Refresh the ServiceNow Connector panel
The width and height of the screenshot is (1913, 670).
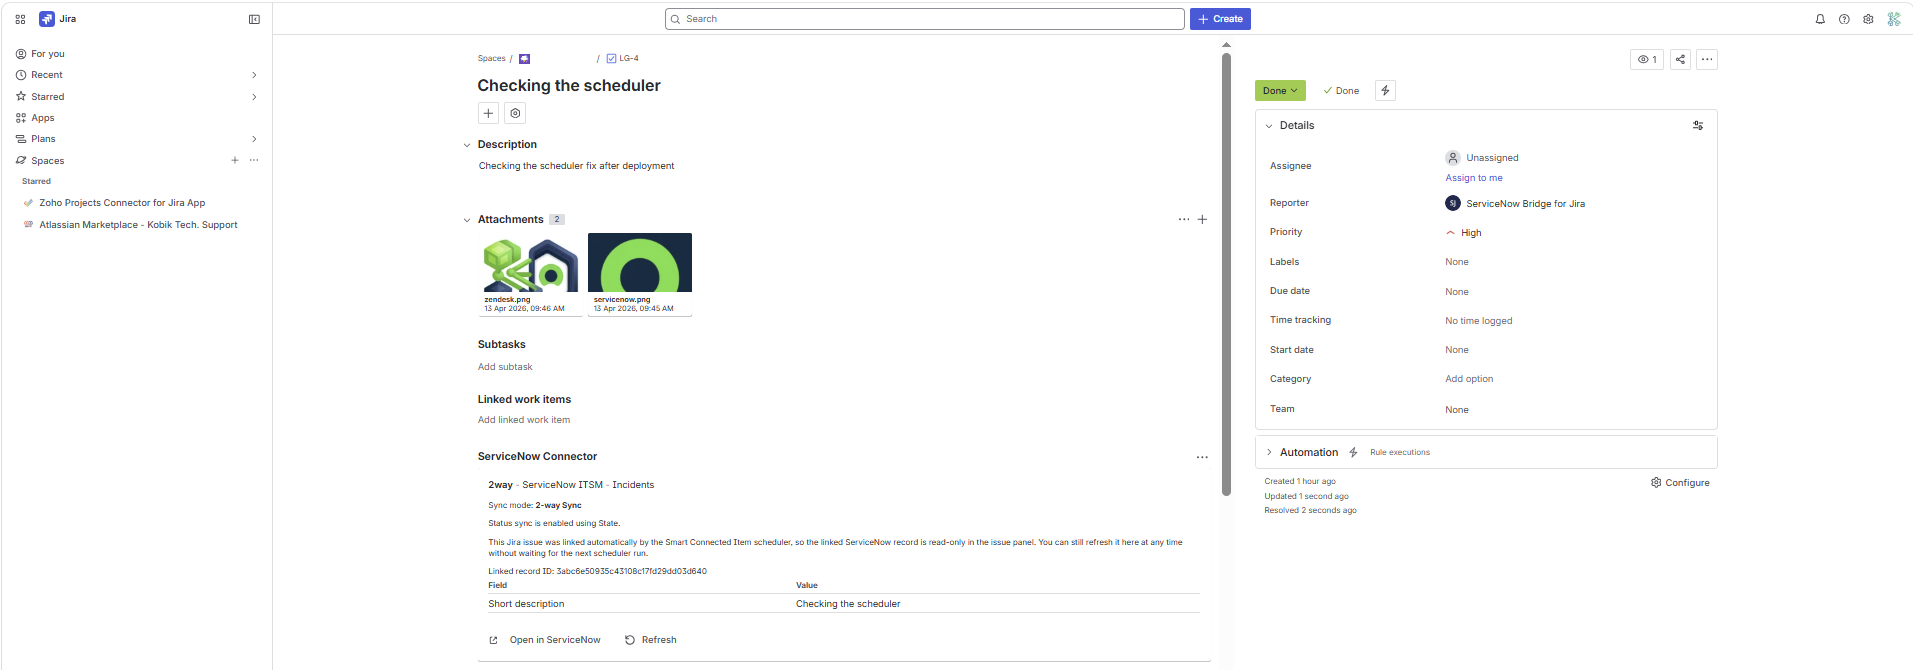(651, 640)
